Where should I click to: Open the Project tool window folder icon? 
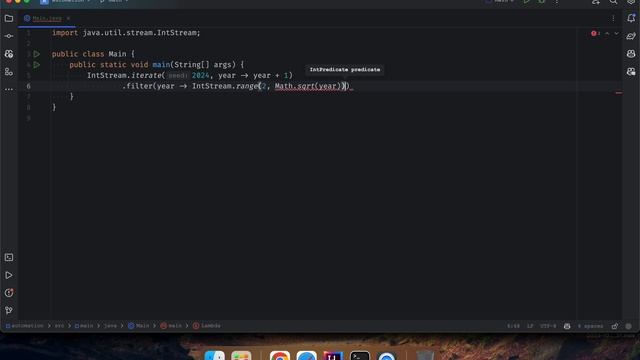(x=9, y=18)
